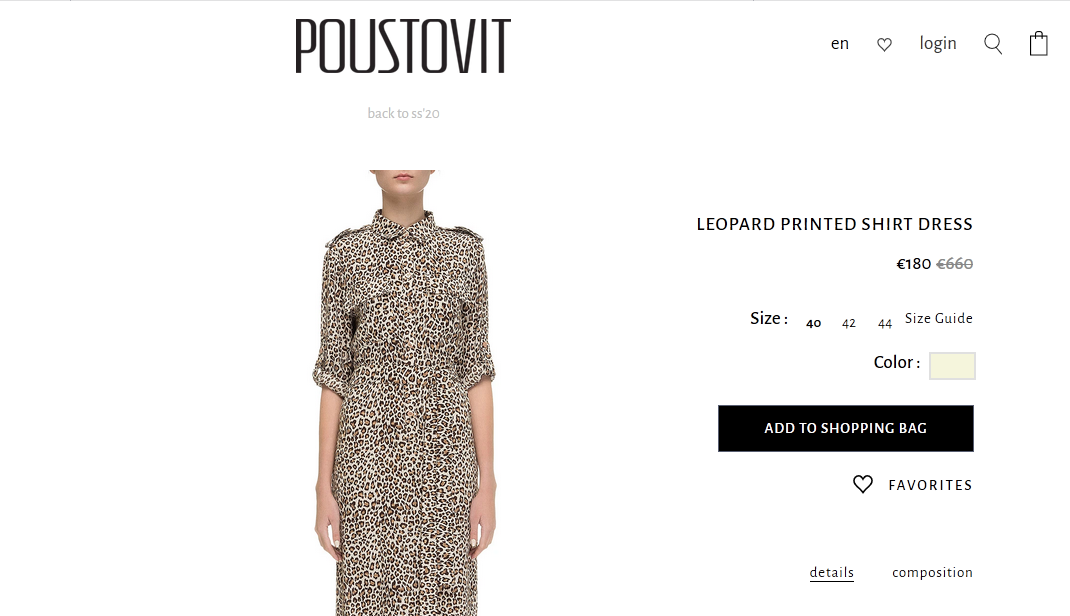
Task: Select size 42
Action: click(849, 323)
